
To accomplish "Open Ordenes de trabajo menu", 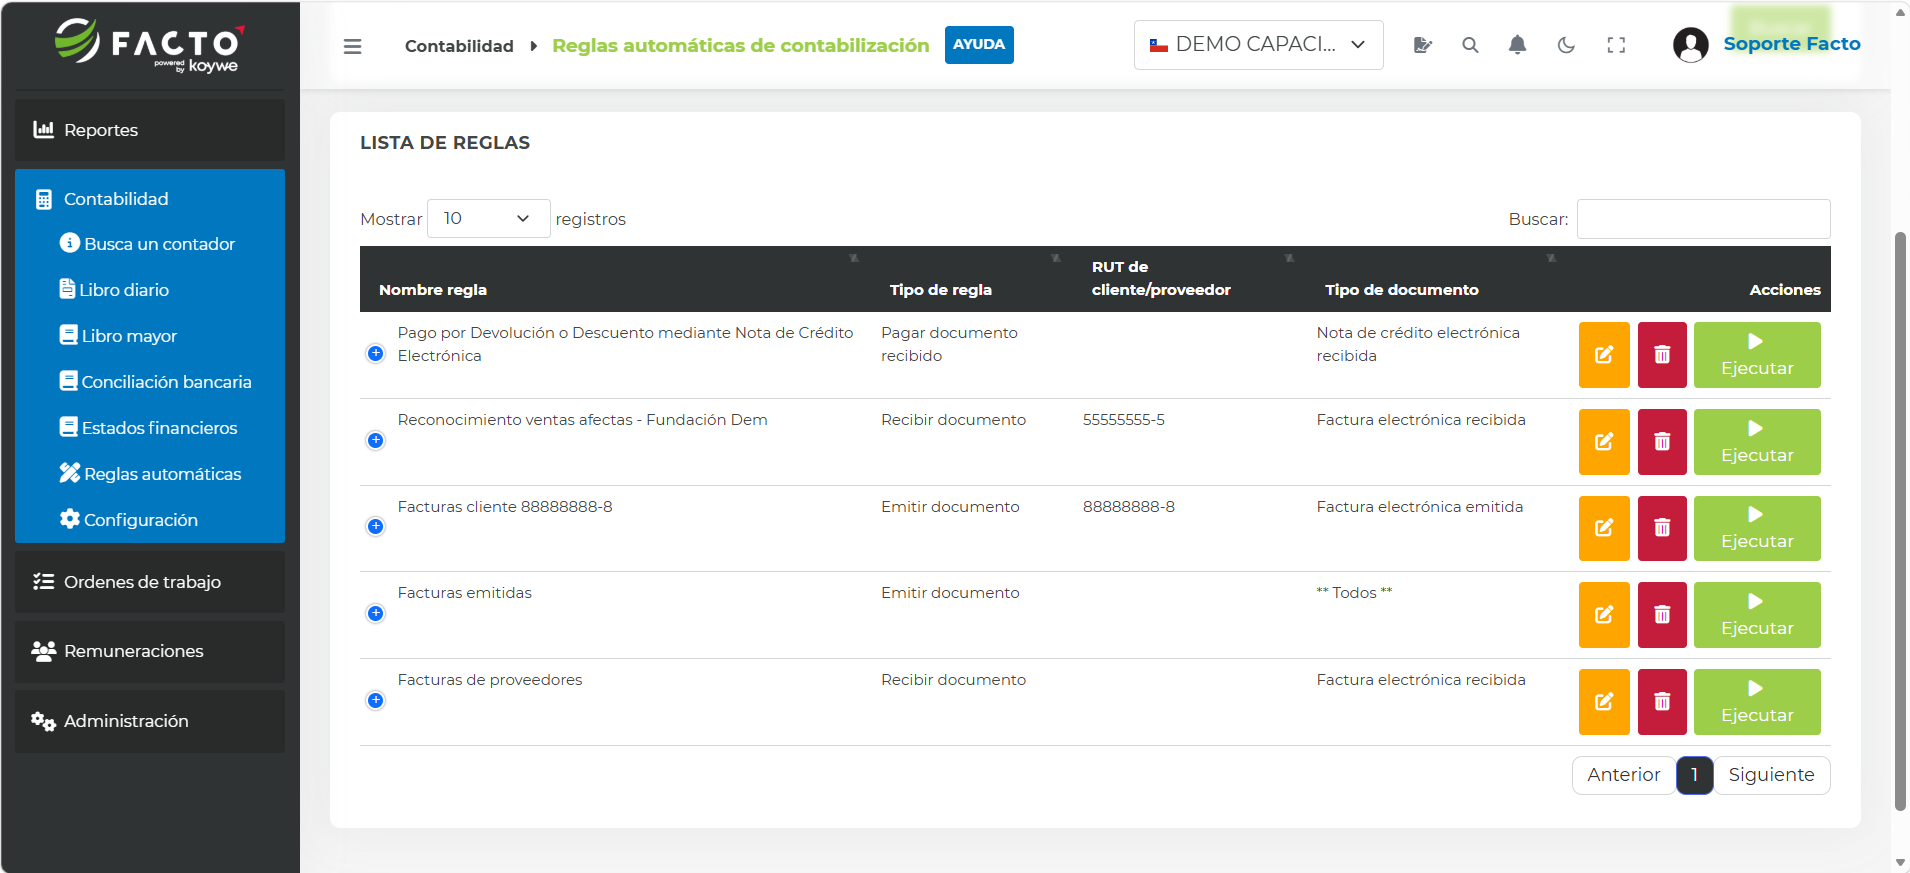I will [x=150, y=582].
